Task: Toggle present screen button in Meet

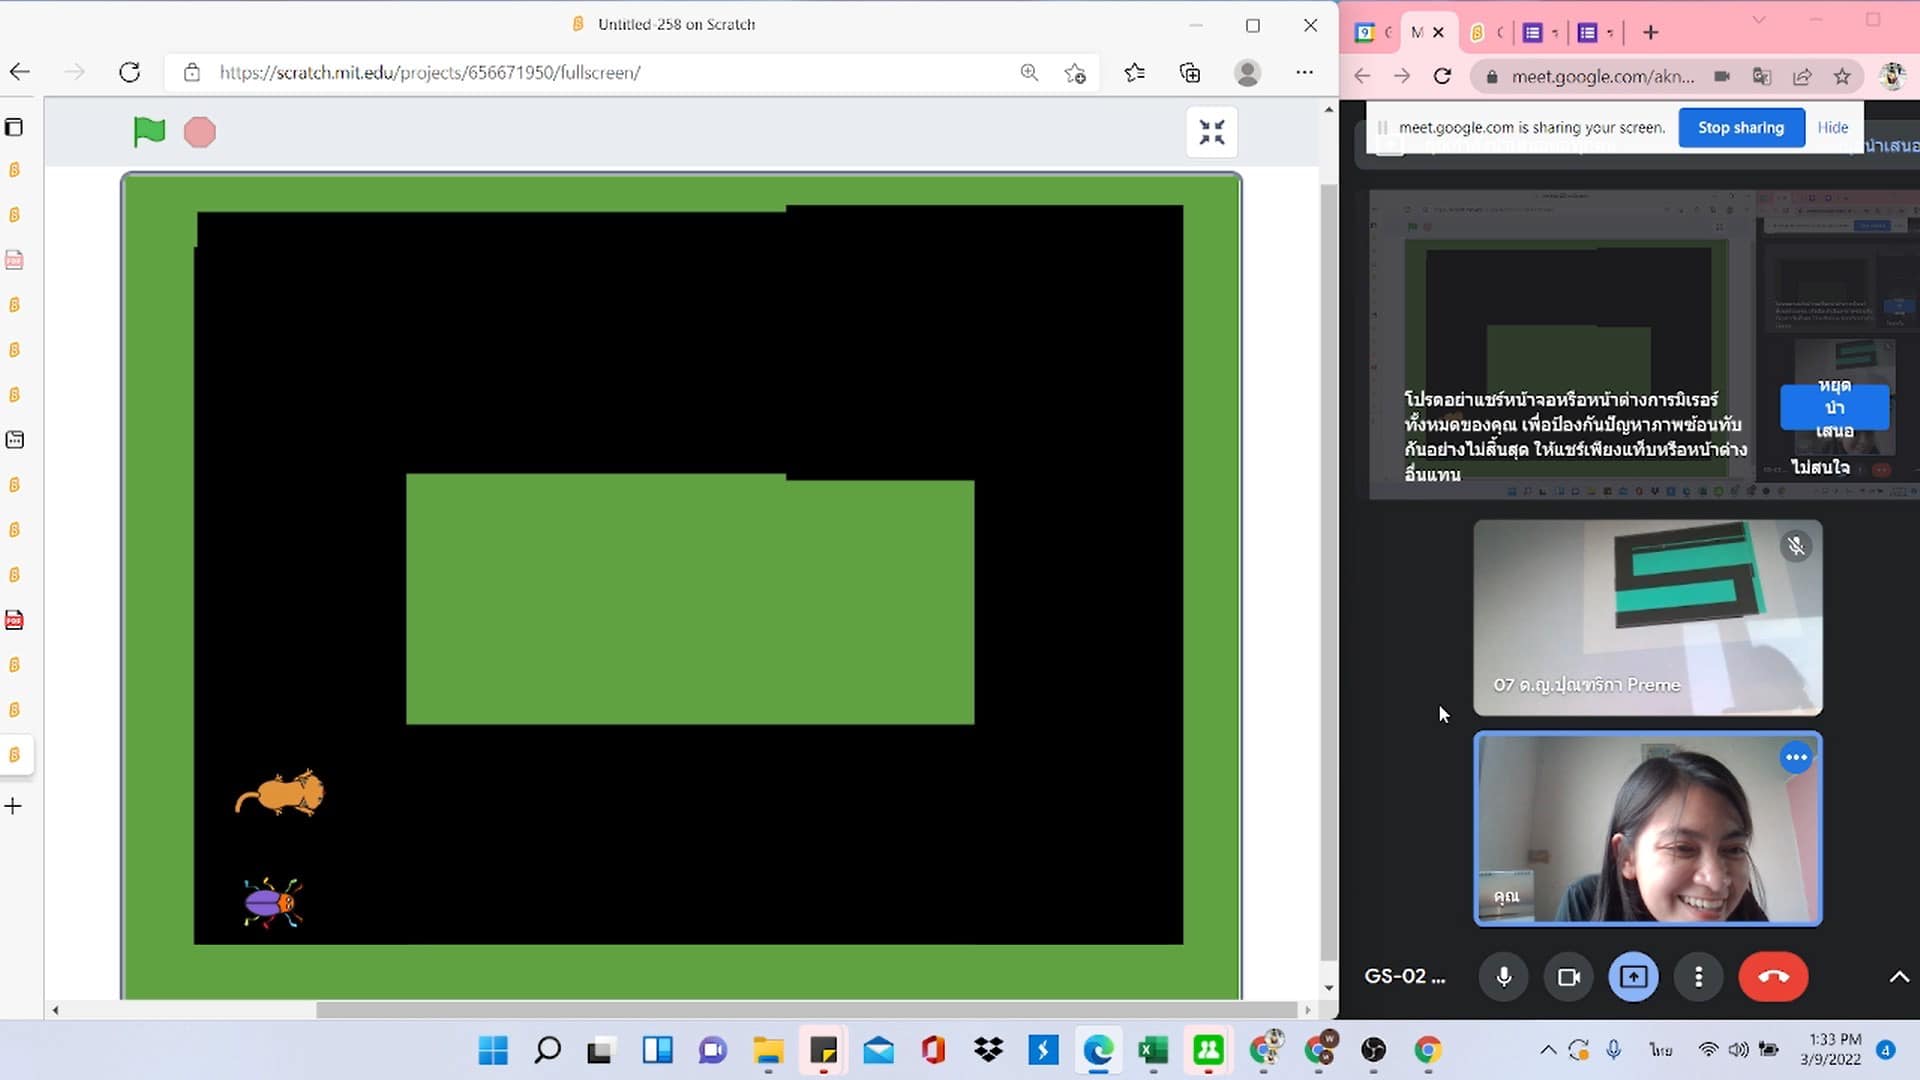Action: point(1633,977)
